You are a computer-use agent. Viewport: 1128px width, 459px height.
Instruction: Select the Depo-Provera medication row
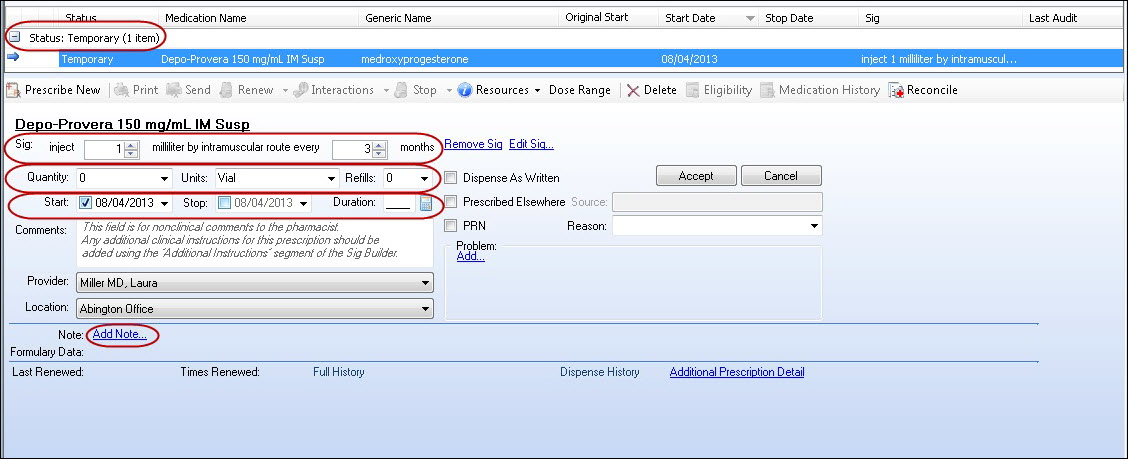(591, 59)
